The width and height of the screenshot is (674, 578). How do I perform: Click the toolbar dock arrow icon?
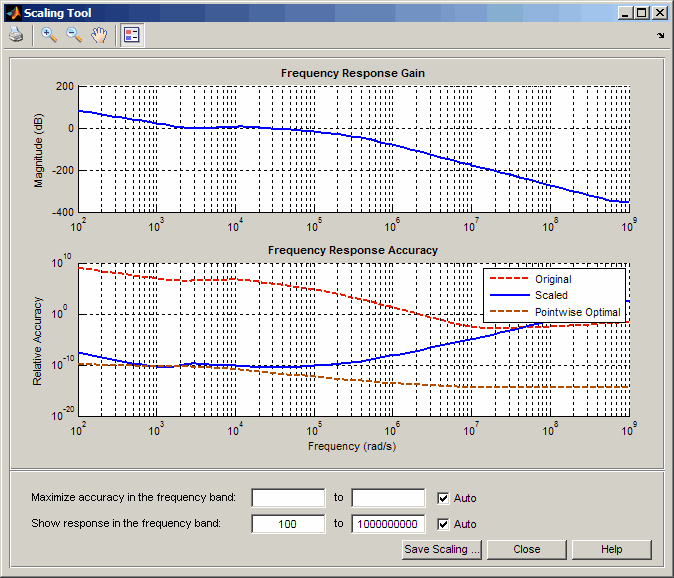click(660, 36)
